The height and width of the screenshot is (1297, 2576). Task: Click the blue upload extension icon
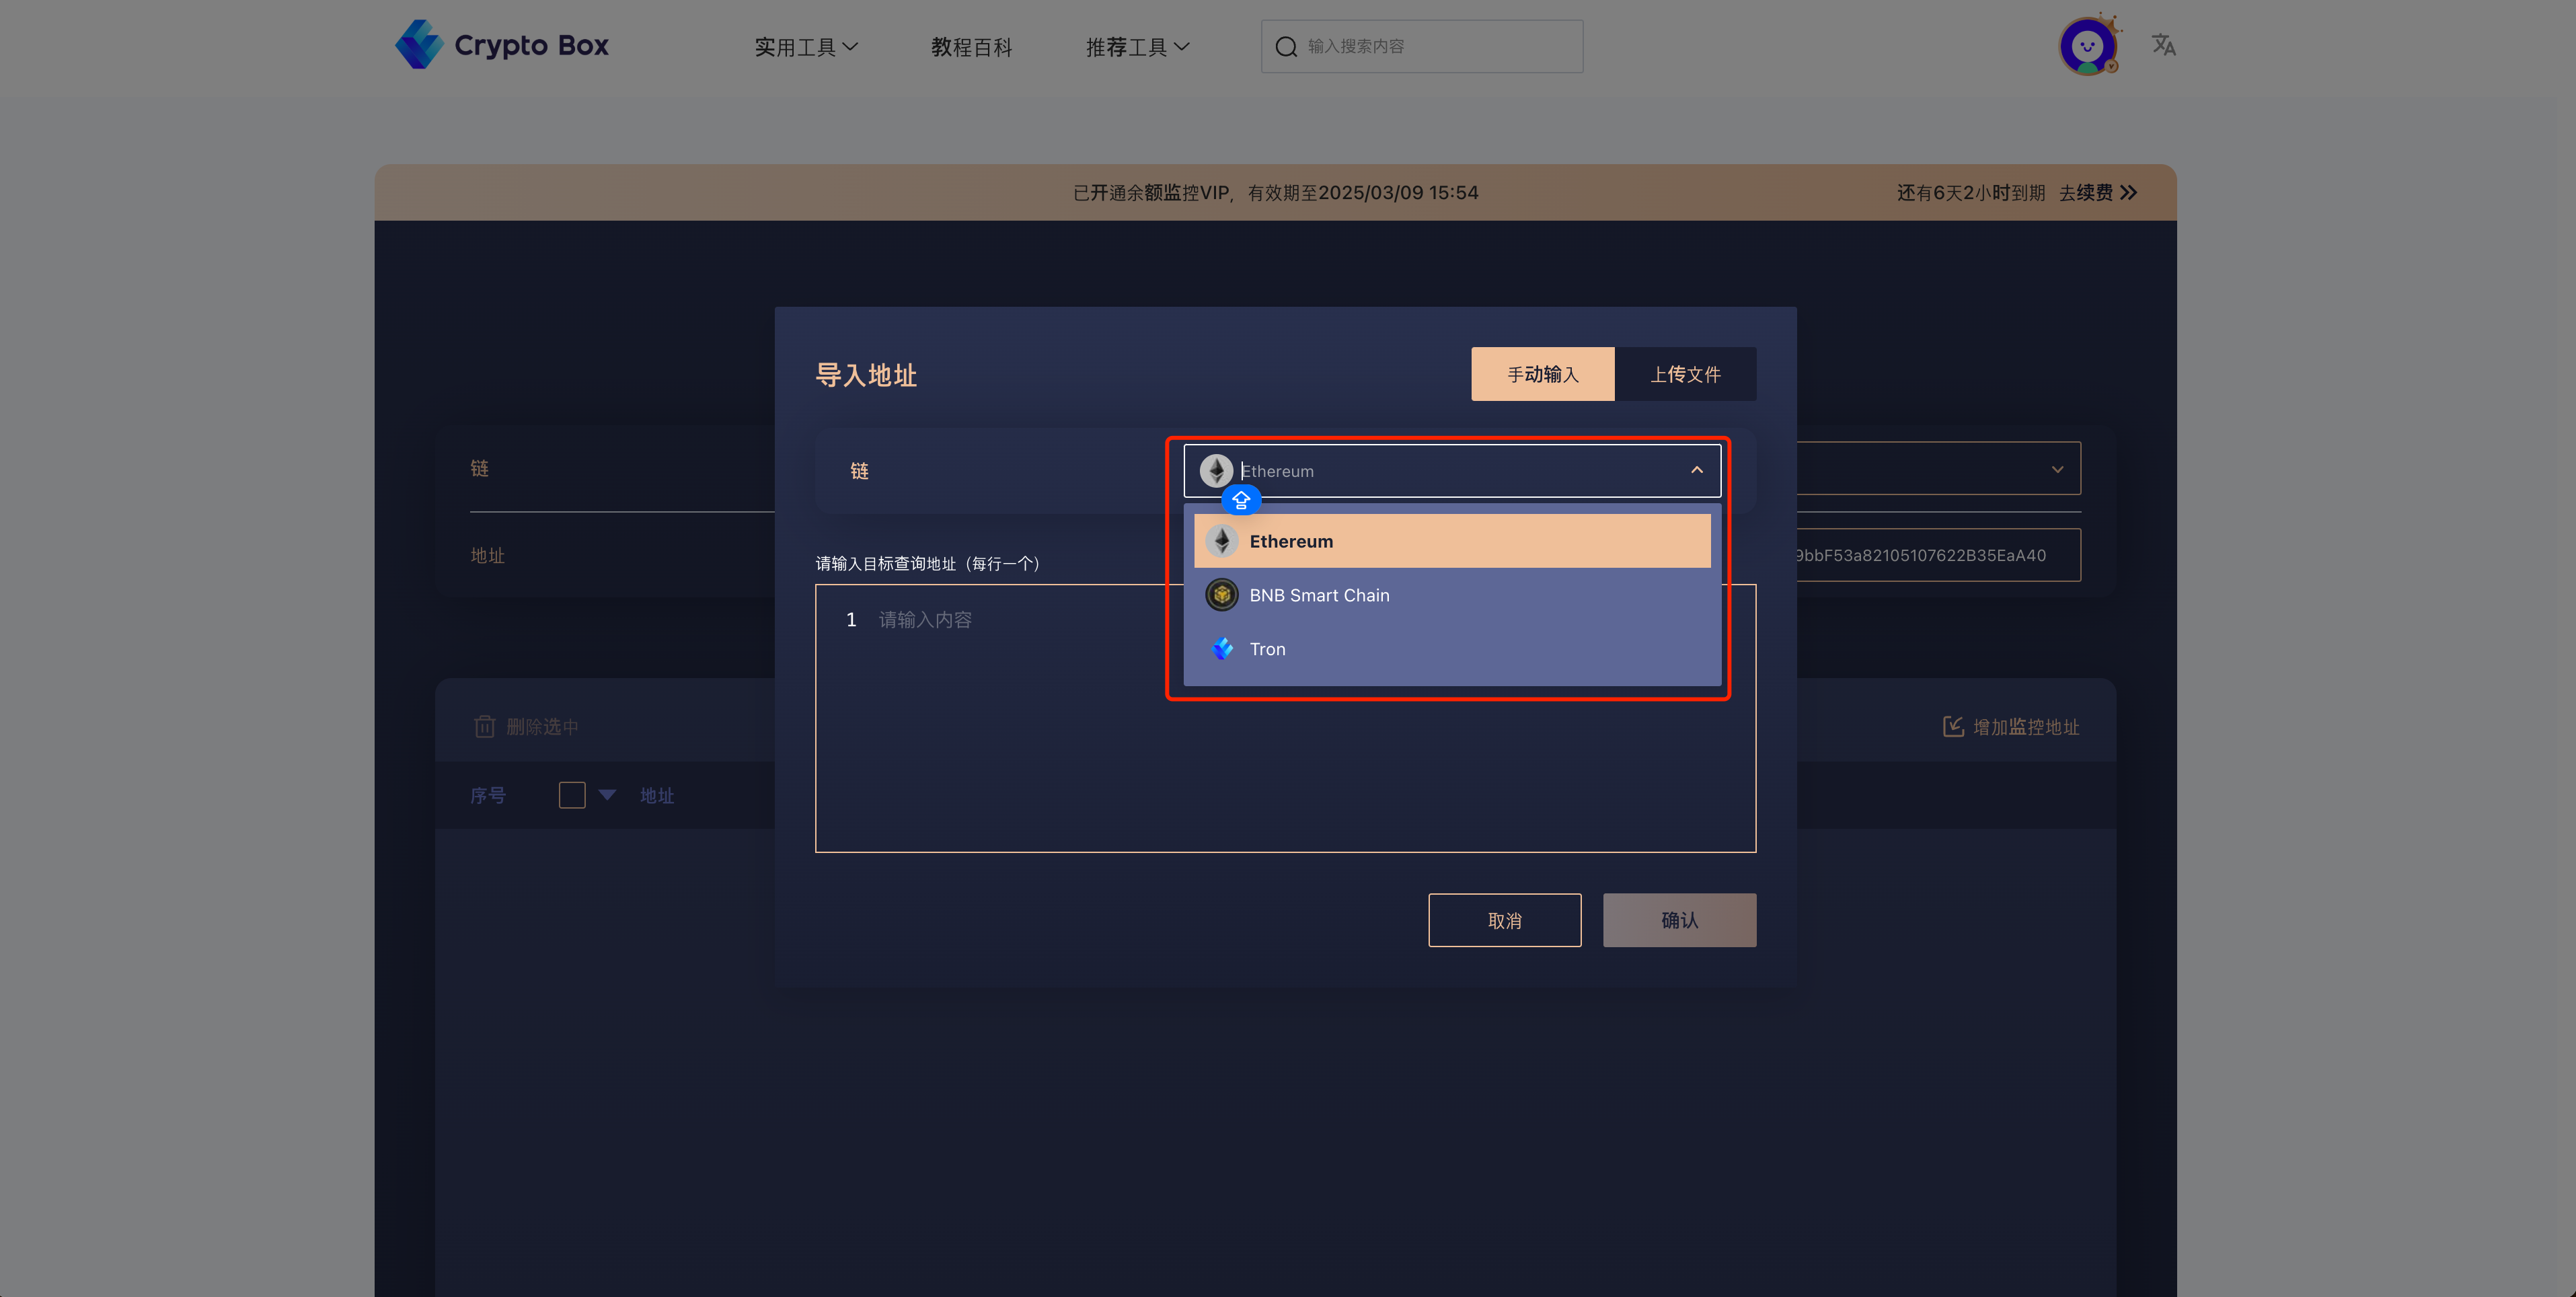coord(1241,499)
